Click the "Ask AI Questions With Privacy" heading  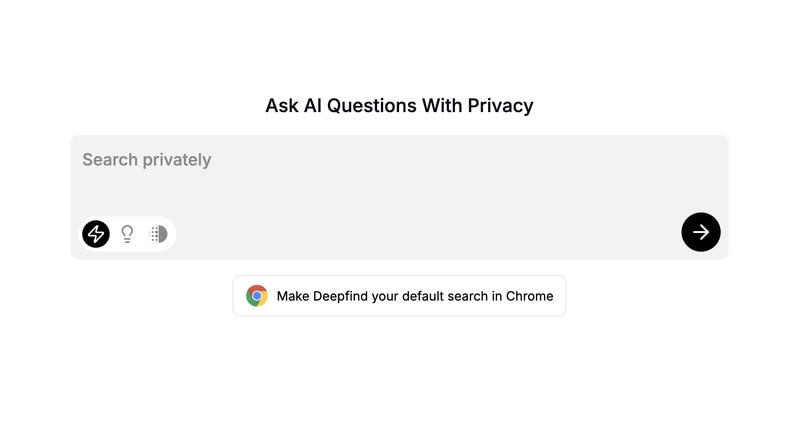pyautogui.click(x=399, y=105)
